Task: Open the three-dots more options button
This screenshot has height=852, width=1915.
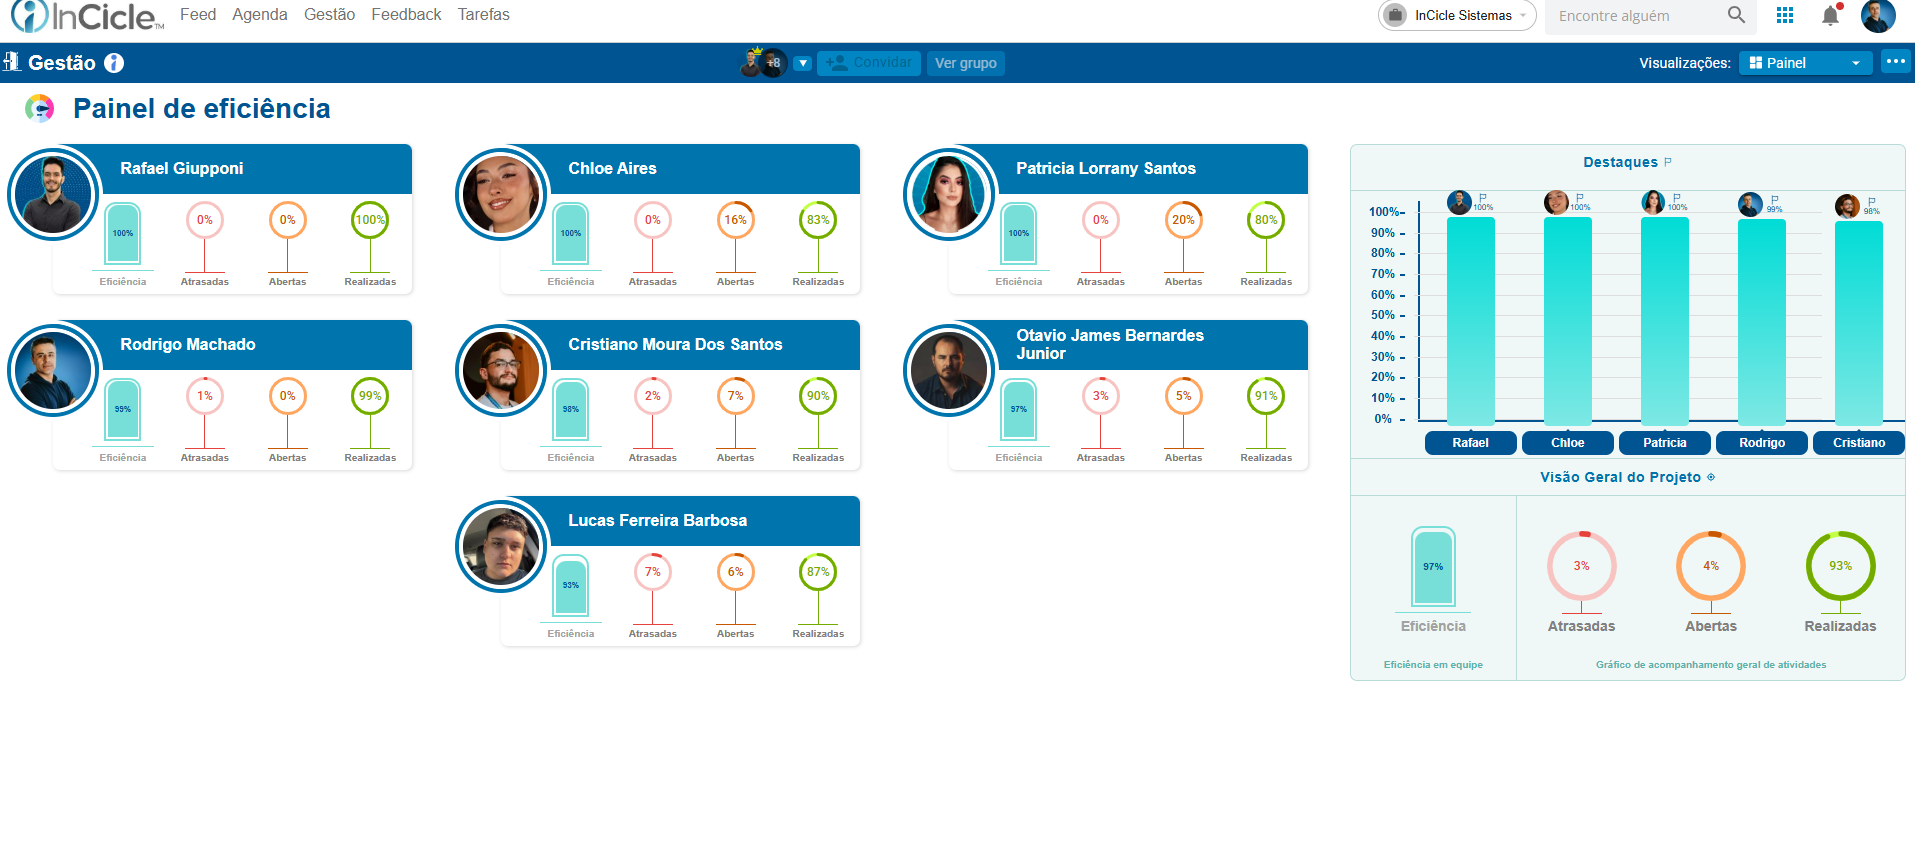Action: pyautogui.click(x=1895, y=62)
